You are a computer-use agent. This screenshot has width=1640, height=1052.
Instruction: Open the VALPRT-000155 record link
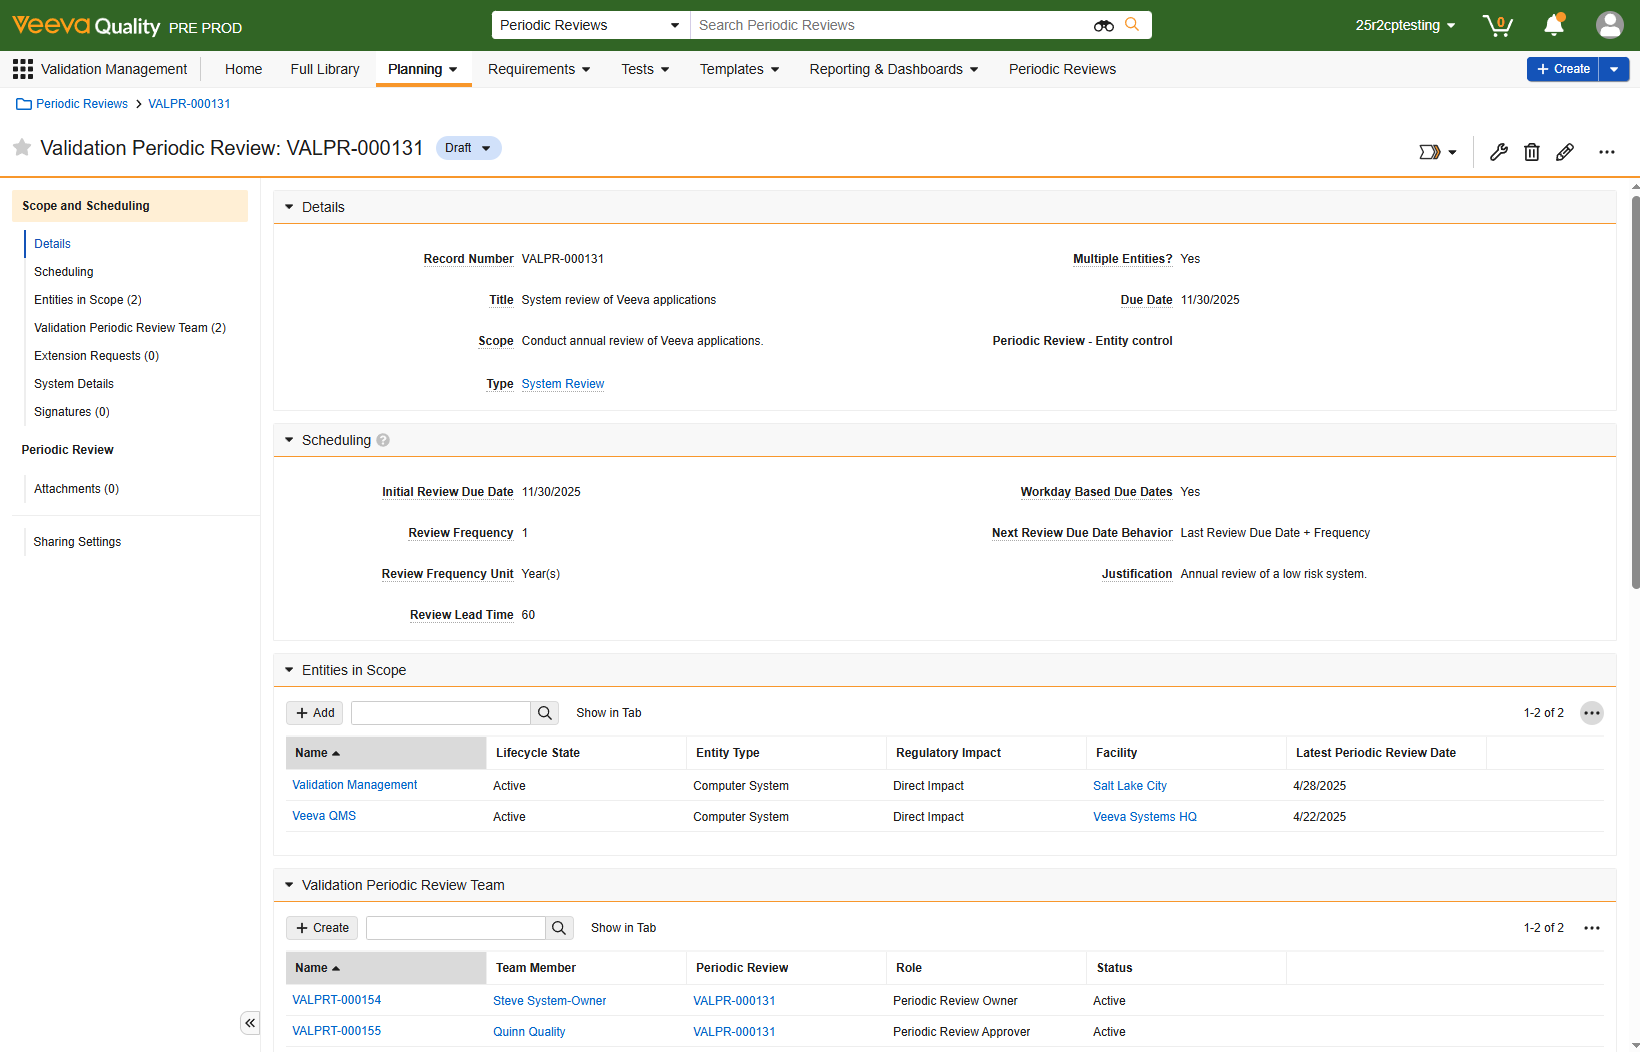click(337, 1031)
